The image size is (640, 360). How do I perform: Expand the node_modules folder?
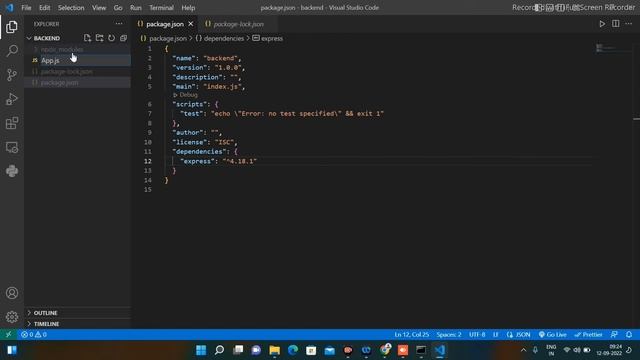point(62,49)
